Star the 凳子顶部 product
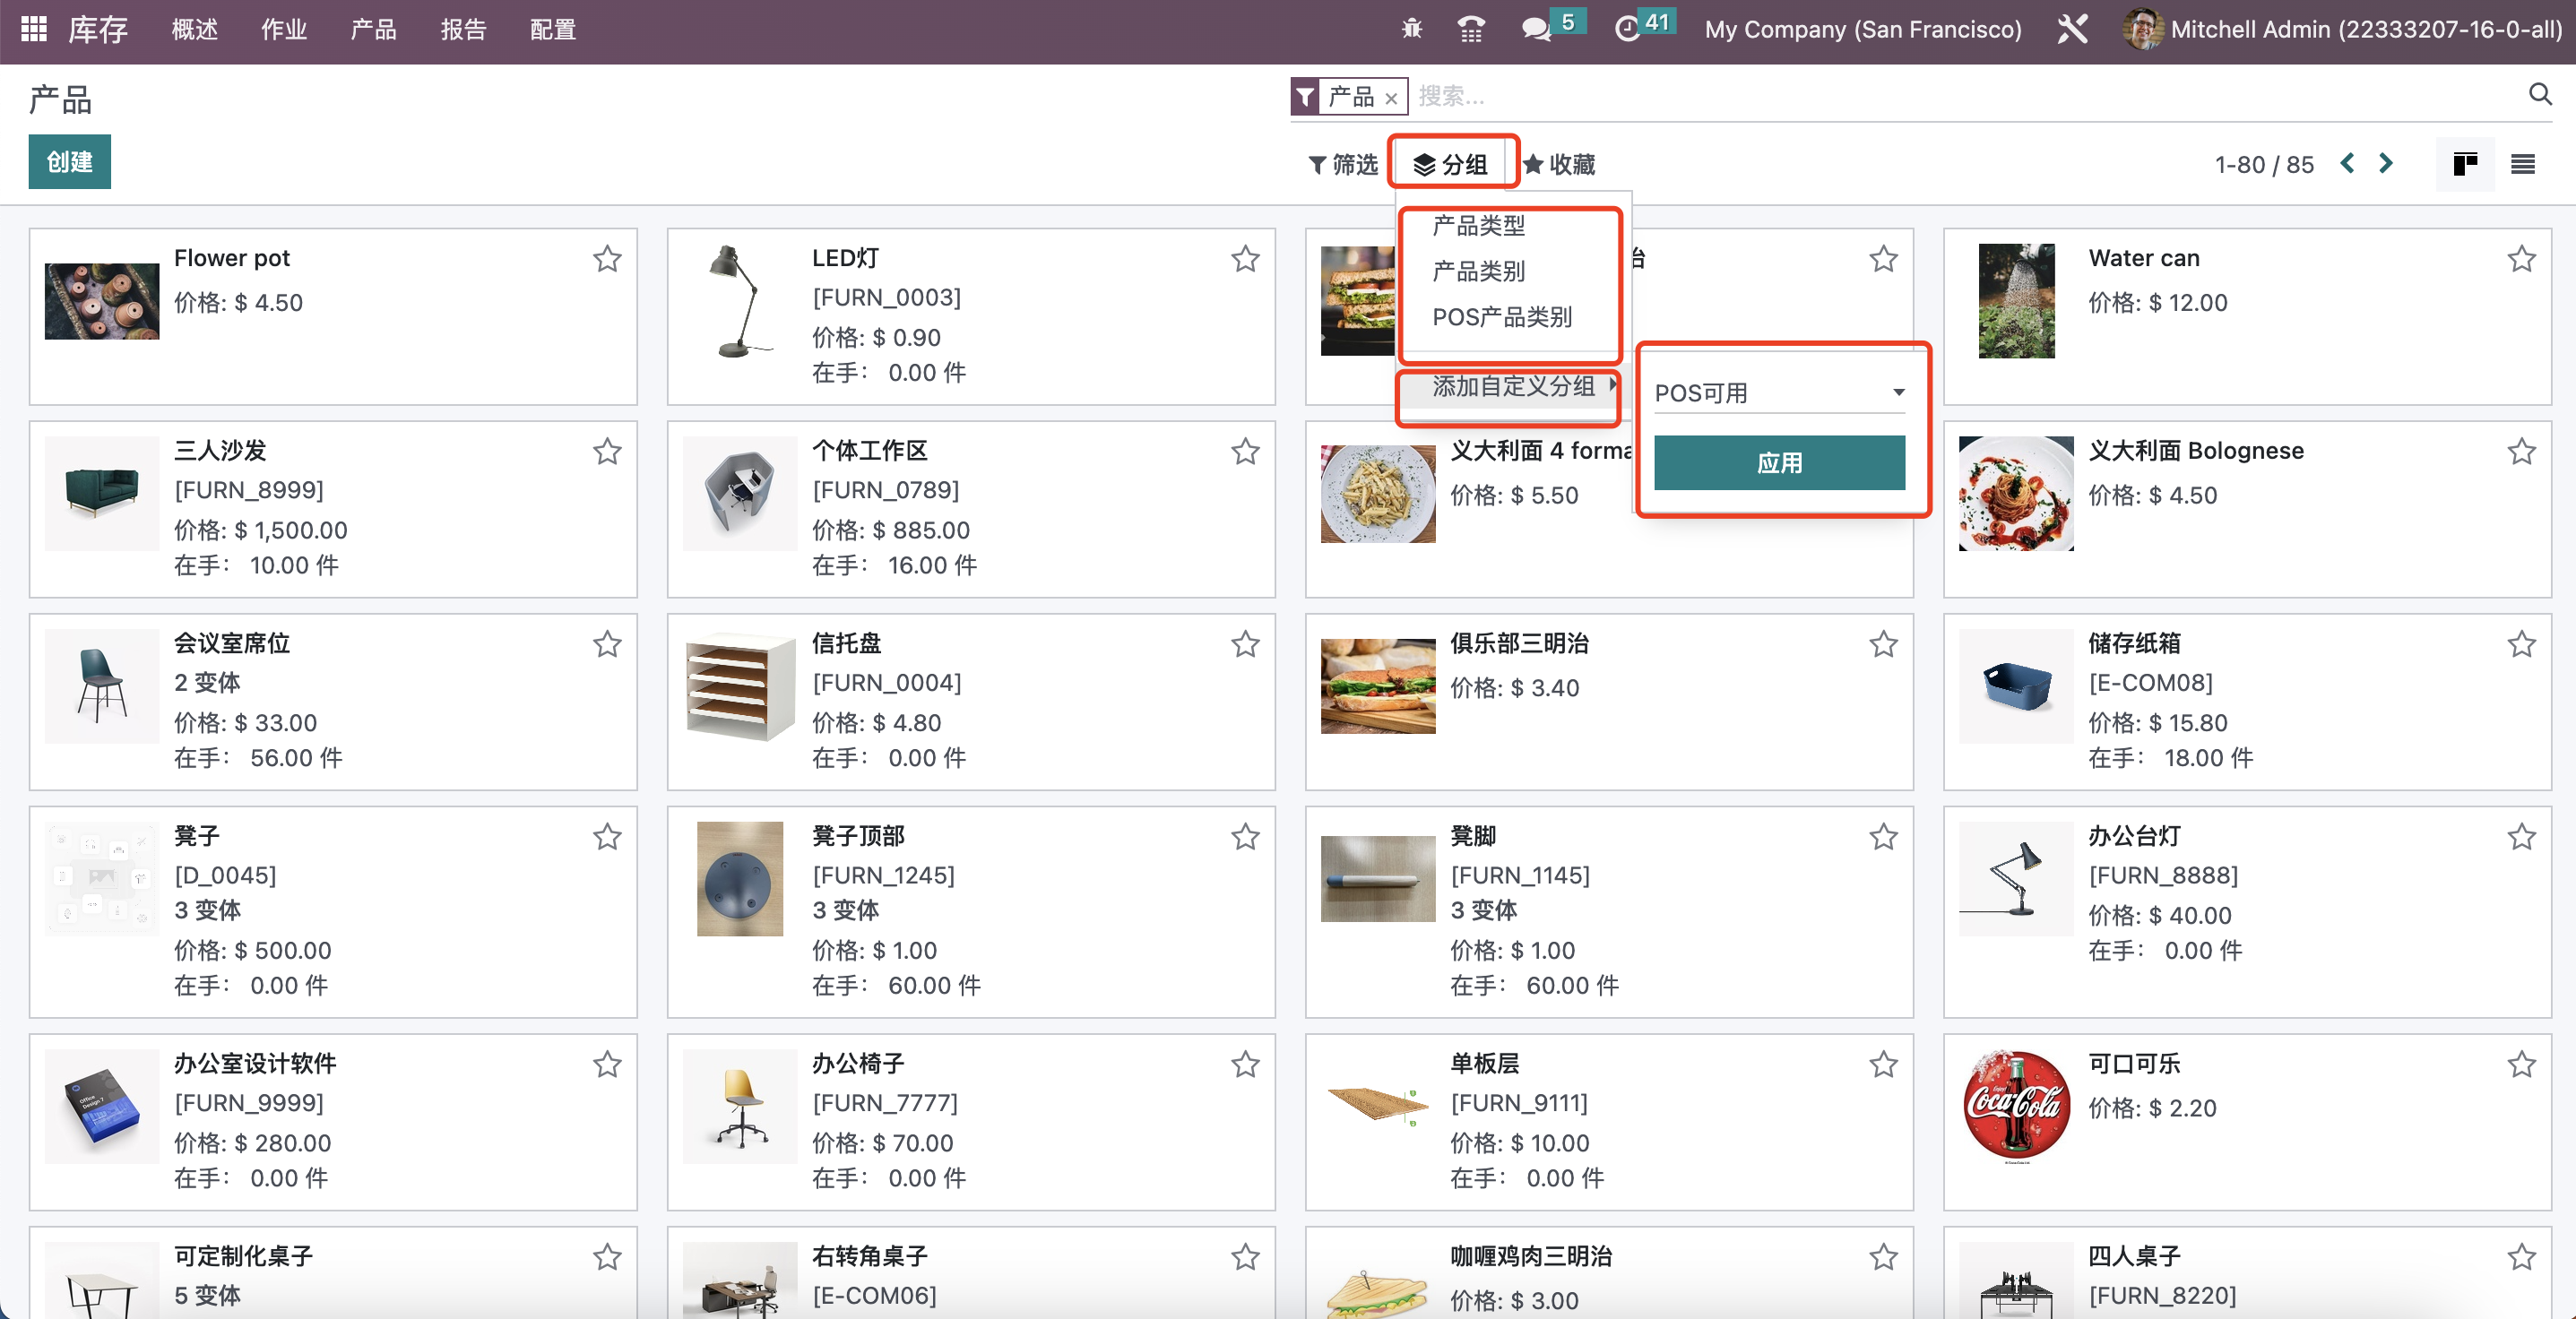This screenshot has height=1319, width=2576. click(x=1245, y=837)
